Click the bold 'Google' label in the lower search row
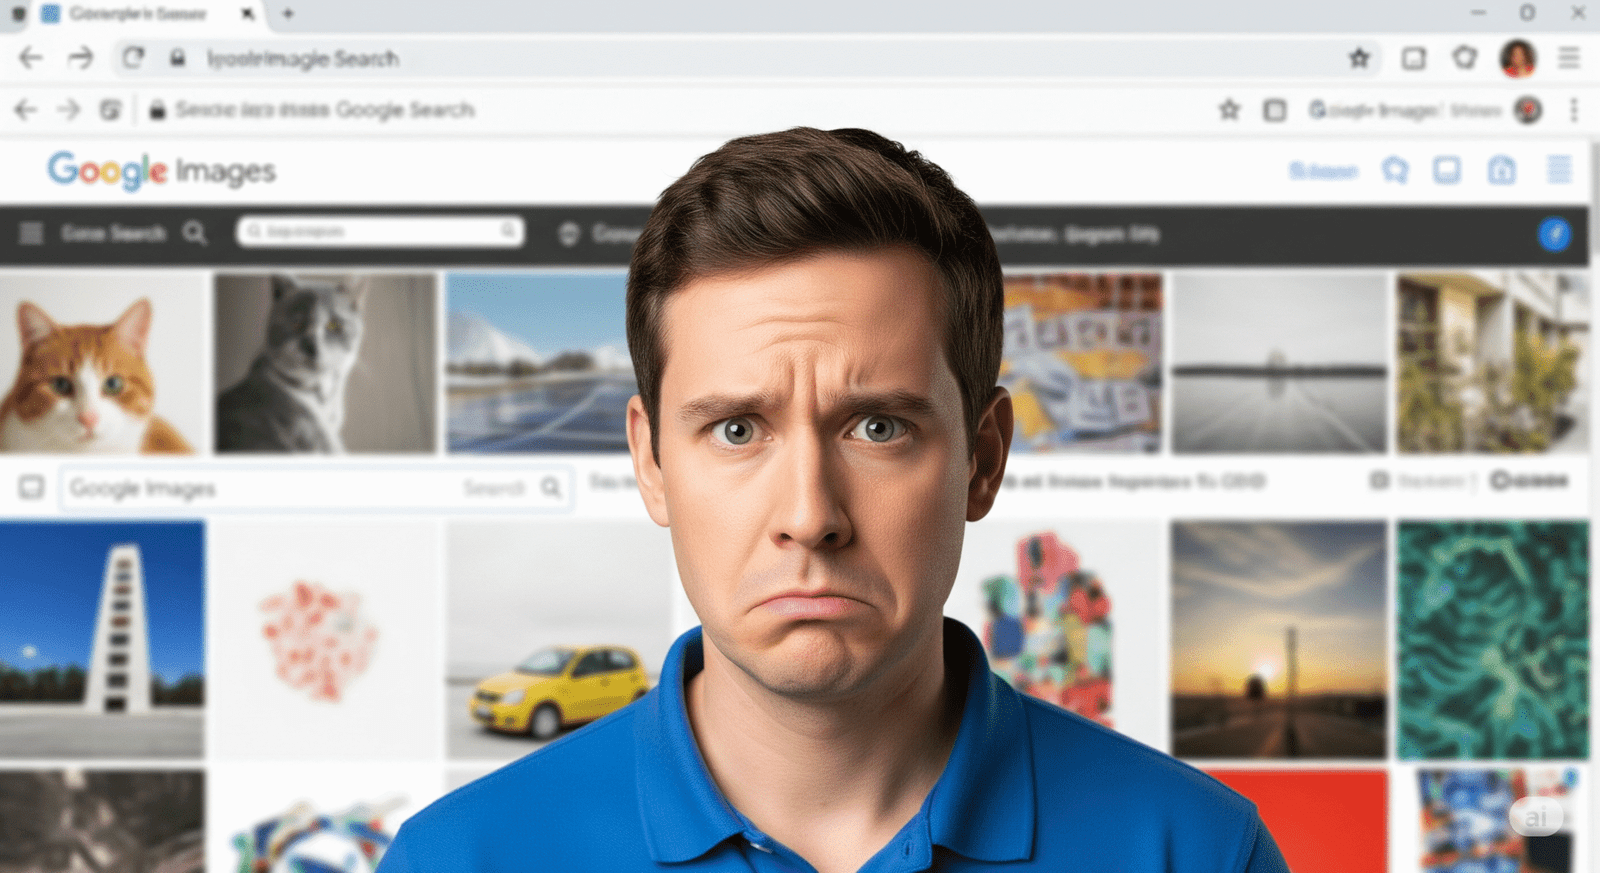 tap(1529, 481)
